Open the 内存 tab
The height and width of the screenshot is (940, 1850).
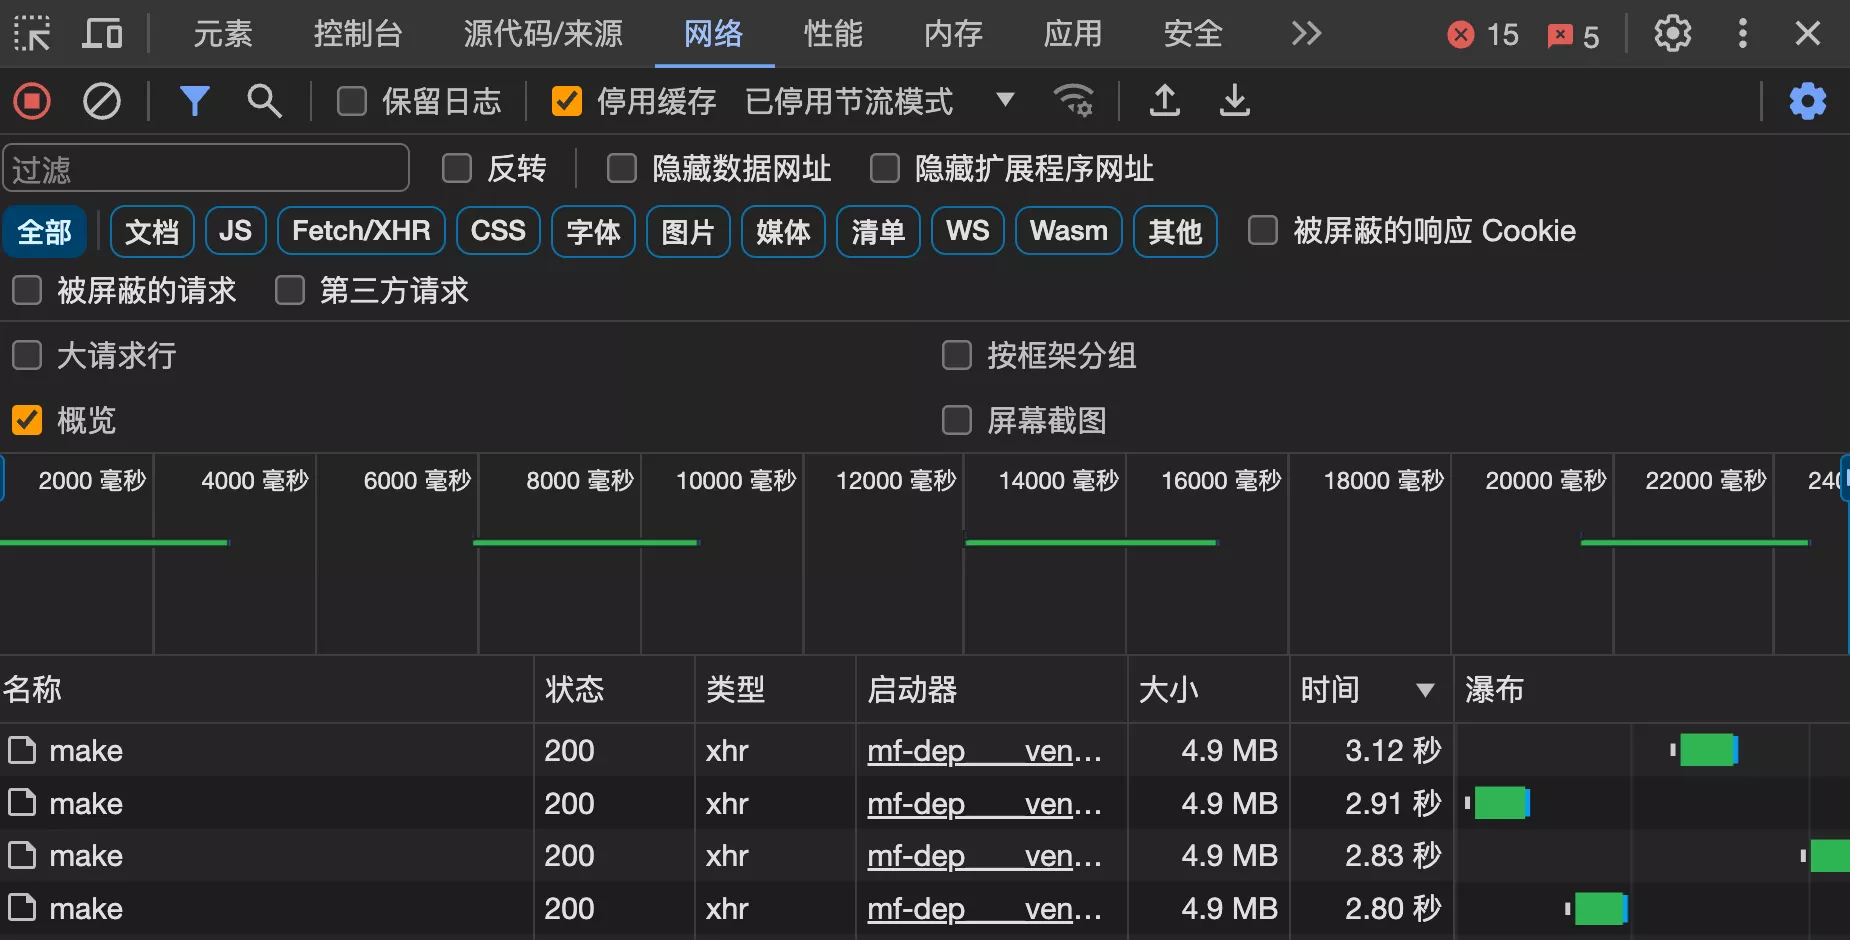pos(953,34)
